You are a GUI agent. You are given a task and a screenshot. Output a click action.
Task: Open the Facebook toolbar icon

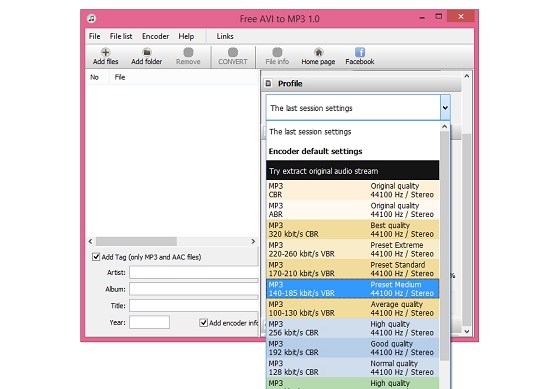360,52
